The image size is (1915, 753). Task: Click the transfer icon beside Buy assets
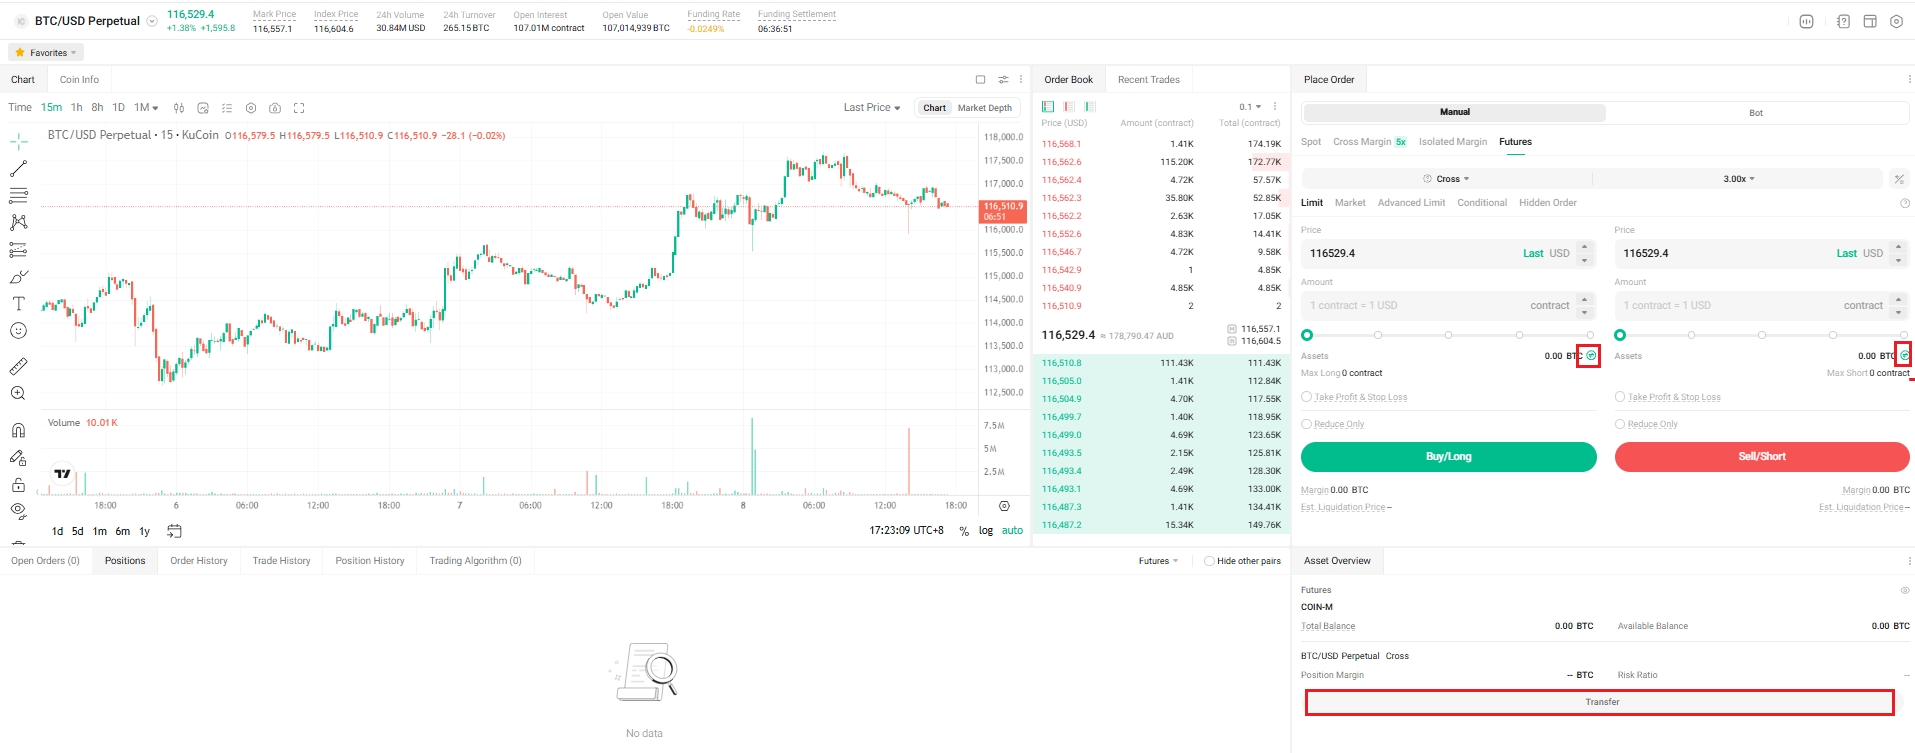(1590, 356)
